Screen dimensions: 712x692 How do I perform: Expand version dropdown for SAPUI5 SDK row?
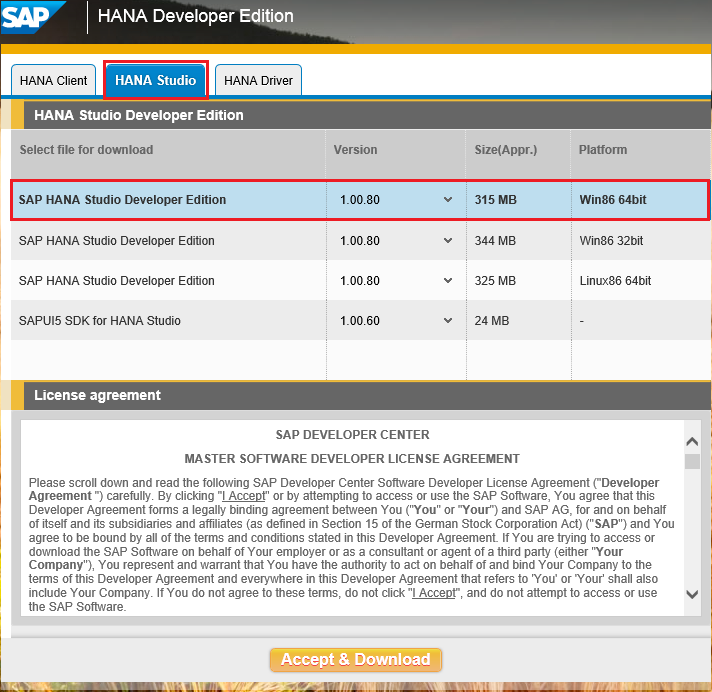pyautogui.click(x=448, y=321)
